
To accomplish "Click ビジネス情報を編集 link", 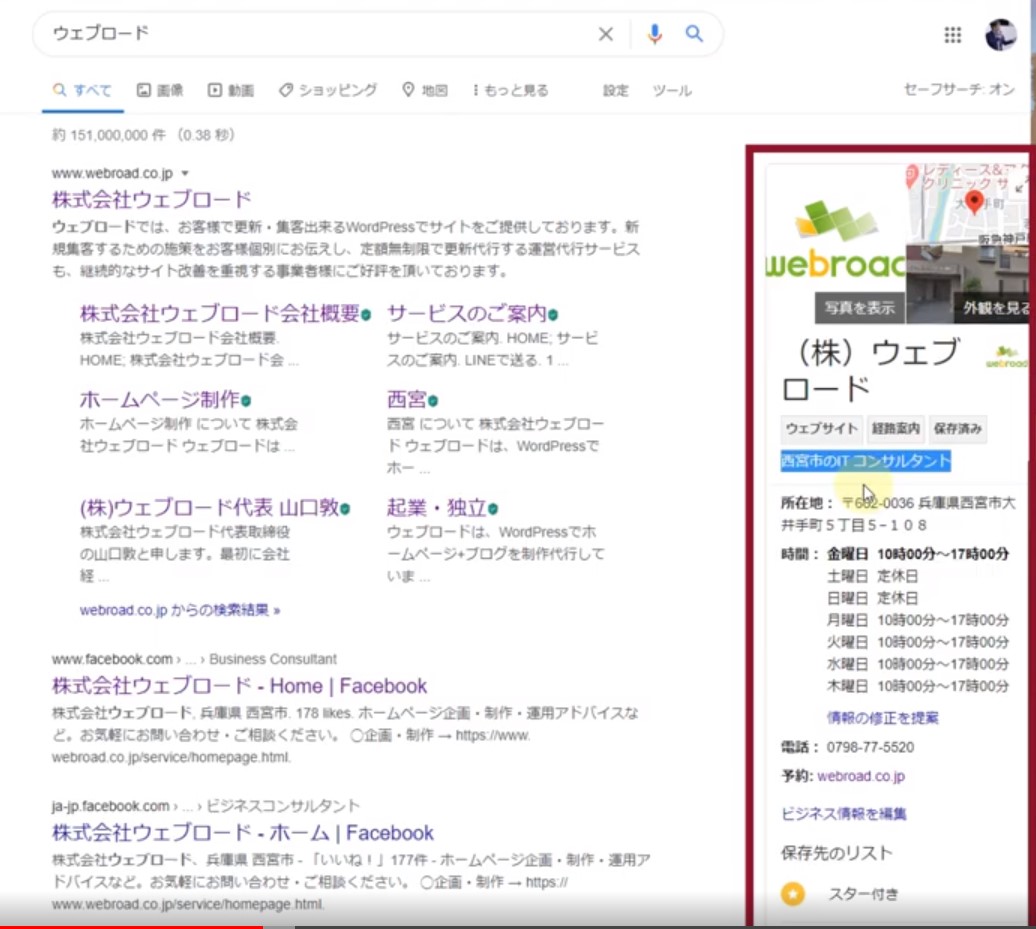I will (x=844, y=814).
